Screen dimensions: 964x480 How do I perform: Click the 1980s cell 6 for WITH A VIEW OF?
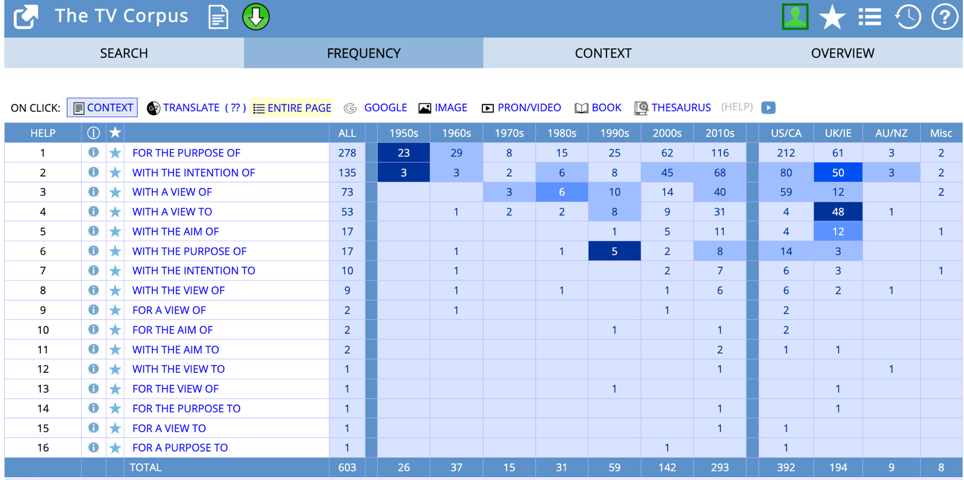pos(561,192)
